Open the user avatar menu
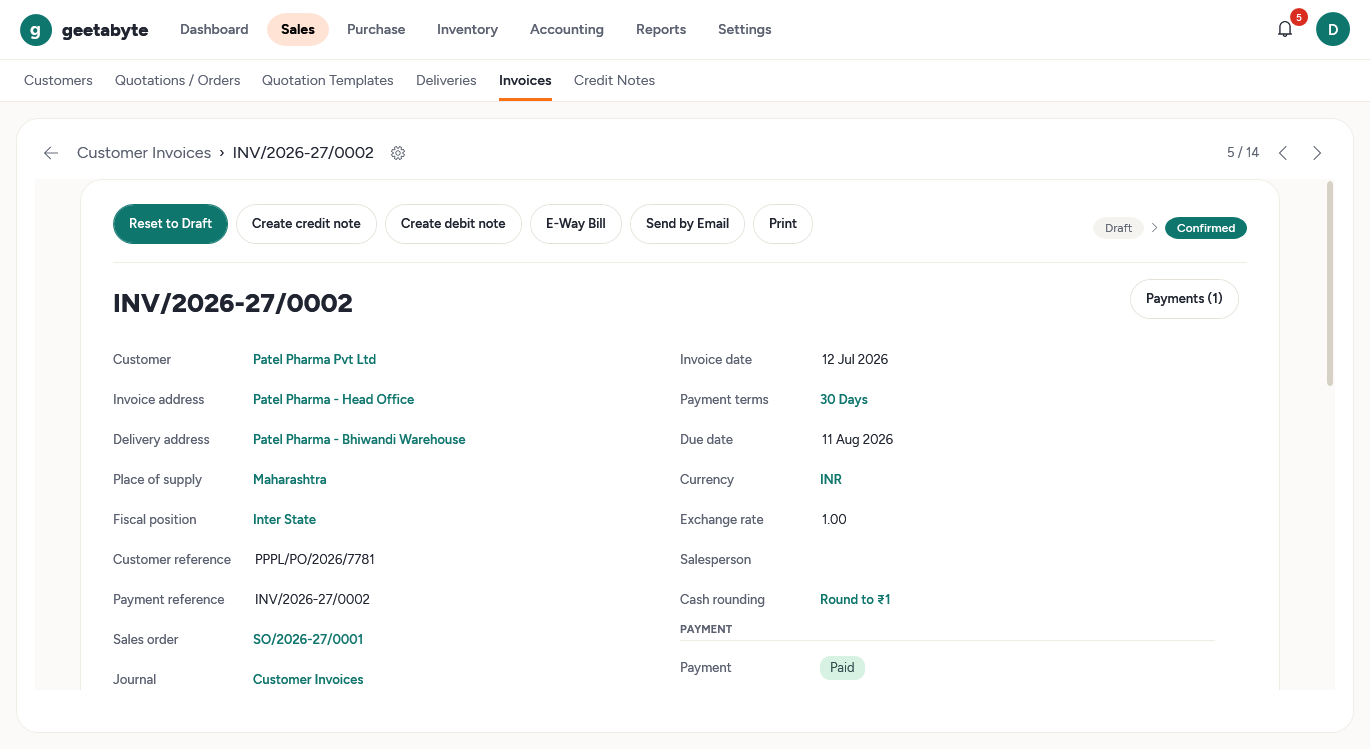Image resolution: width=1370 pixels, height=749 pixels. 1332,30
